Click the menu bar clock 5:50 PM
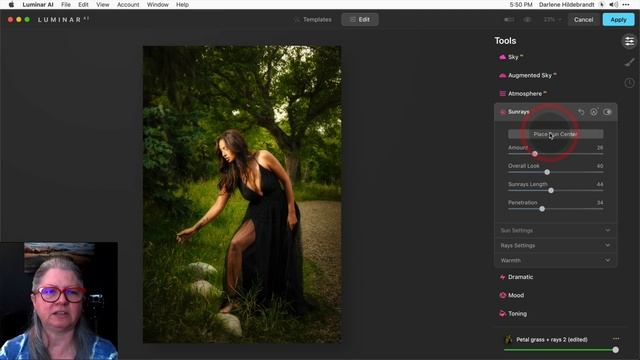 click(x=521, y=4)
